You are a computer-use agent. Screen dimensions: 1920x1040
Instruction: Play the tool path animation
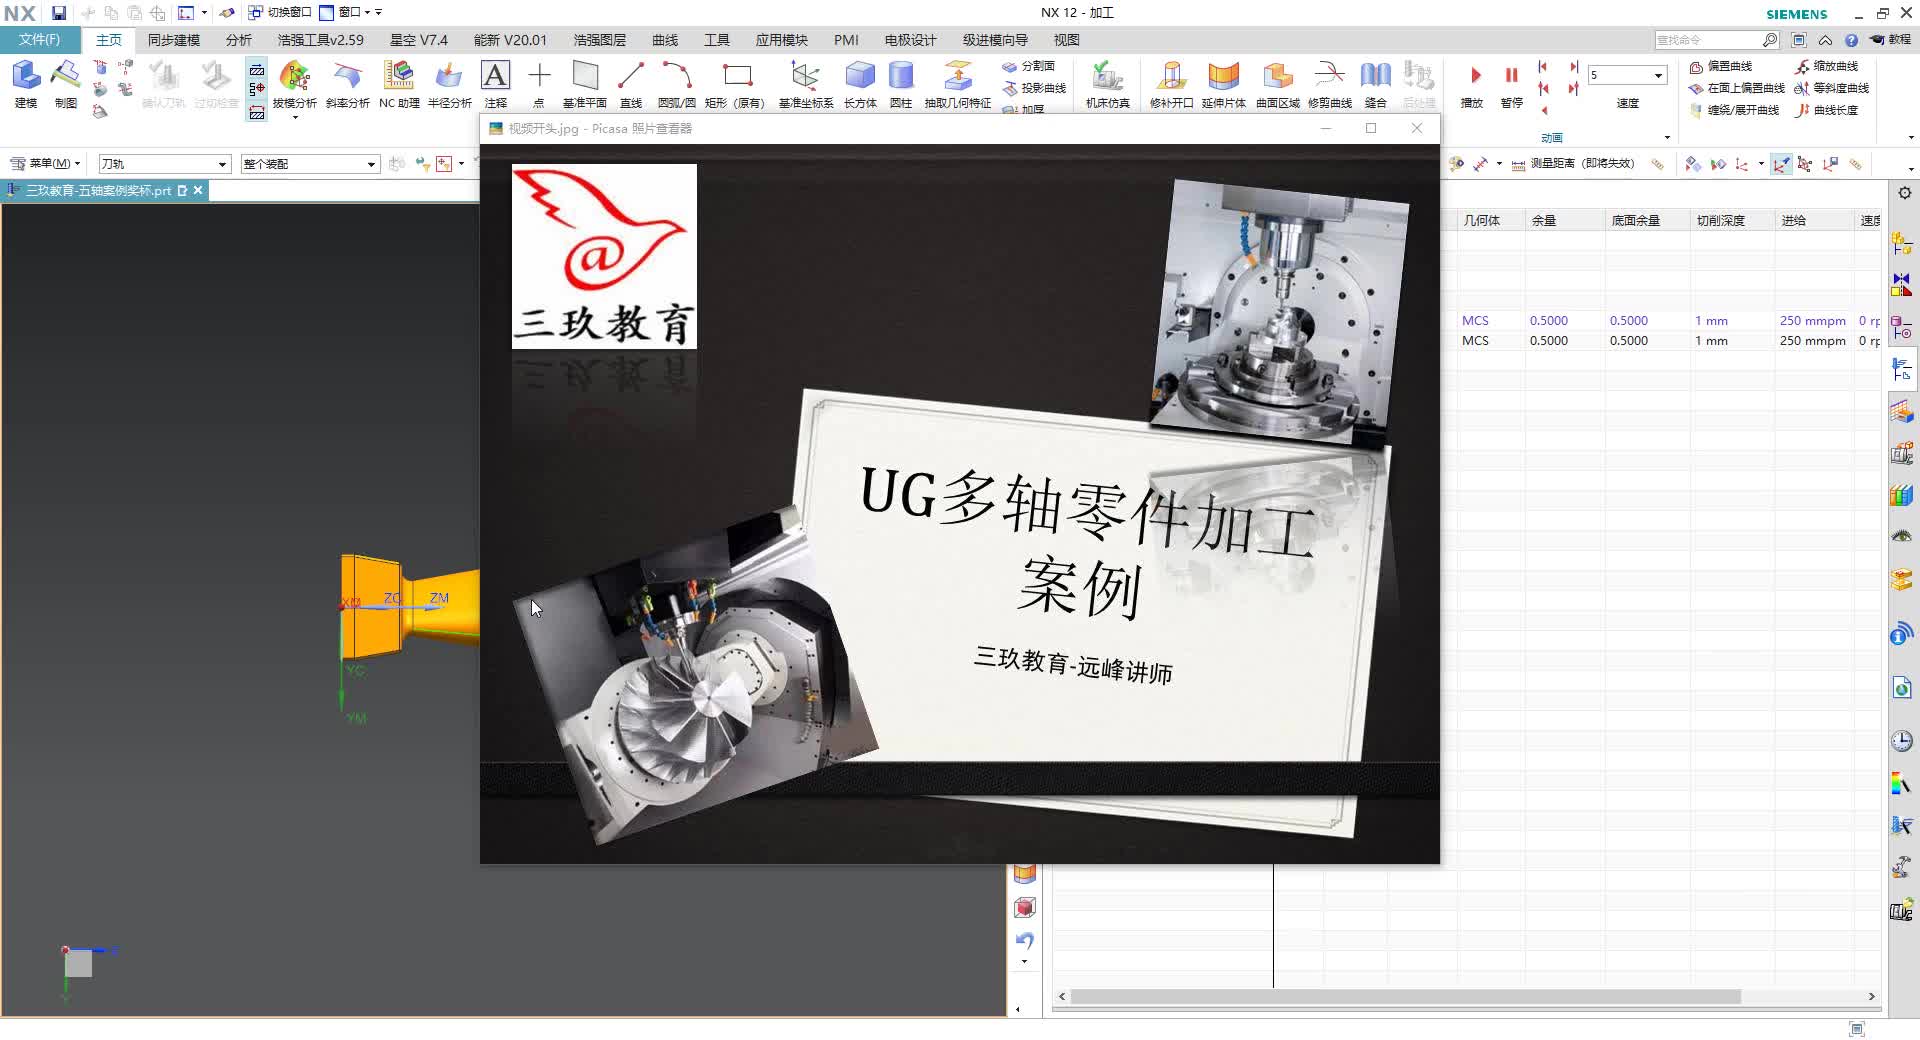click(x=1473, y=84)
